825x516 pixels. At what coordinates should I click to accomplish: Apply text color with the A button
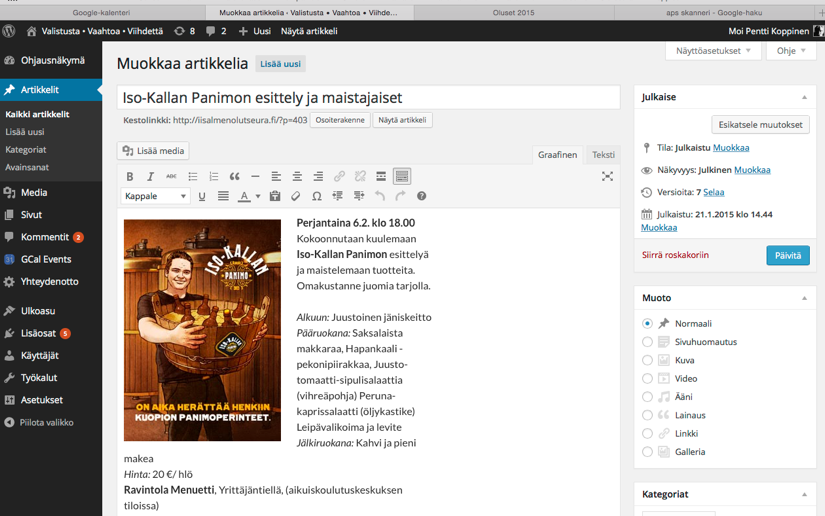(244, 196)
